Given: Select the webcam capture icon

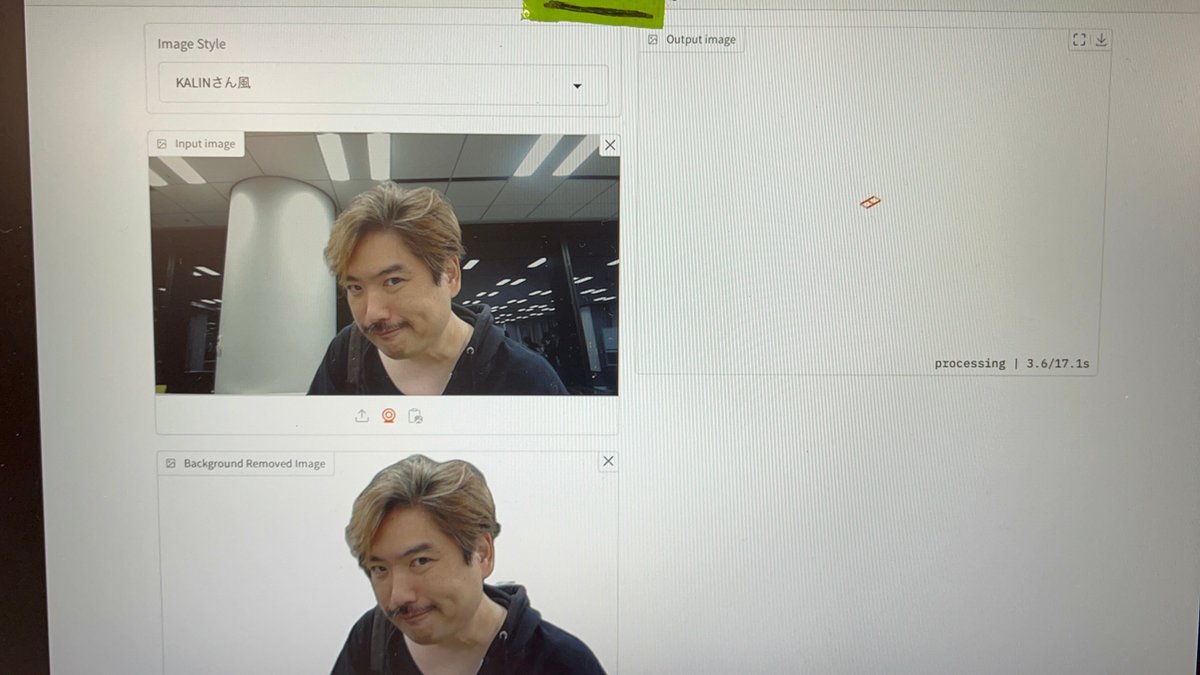Looking at the screenshot, I should (x=389, y=415).
